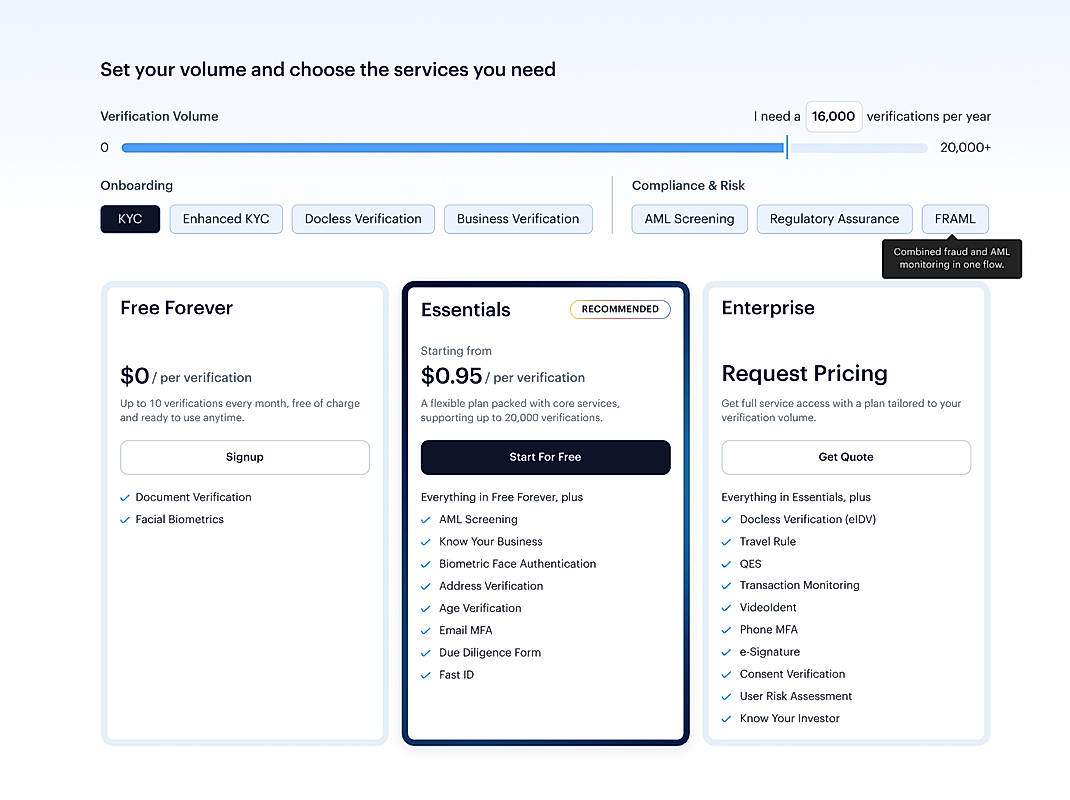Viewport: 1070px width, 800px height.
Task: Click checkmark beside Docless Verification (eIDV)
Action: [x=726, y=520]
